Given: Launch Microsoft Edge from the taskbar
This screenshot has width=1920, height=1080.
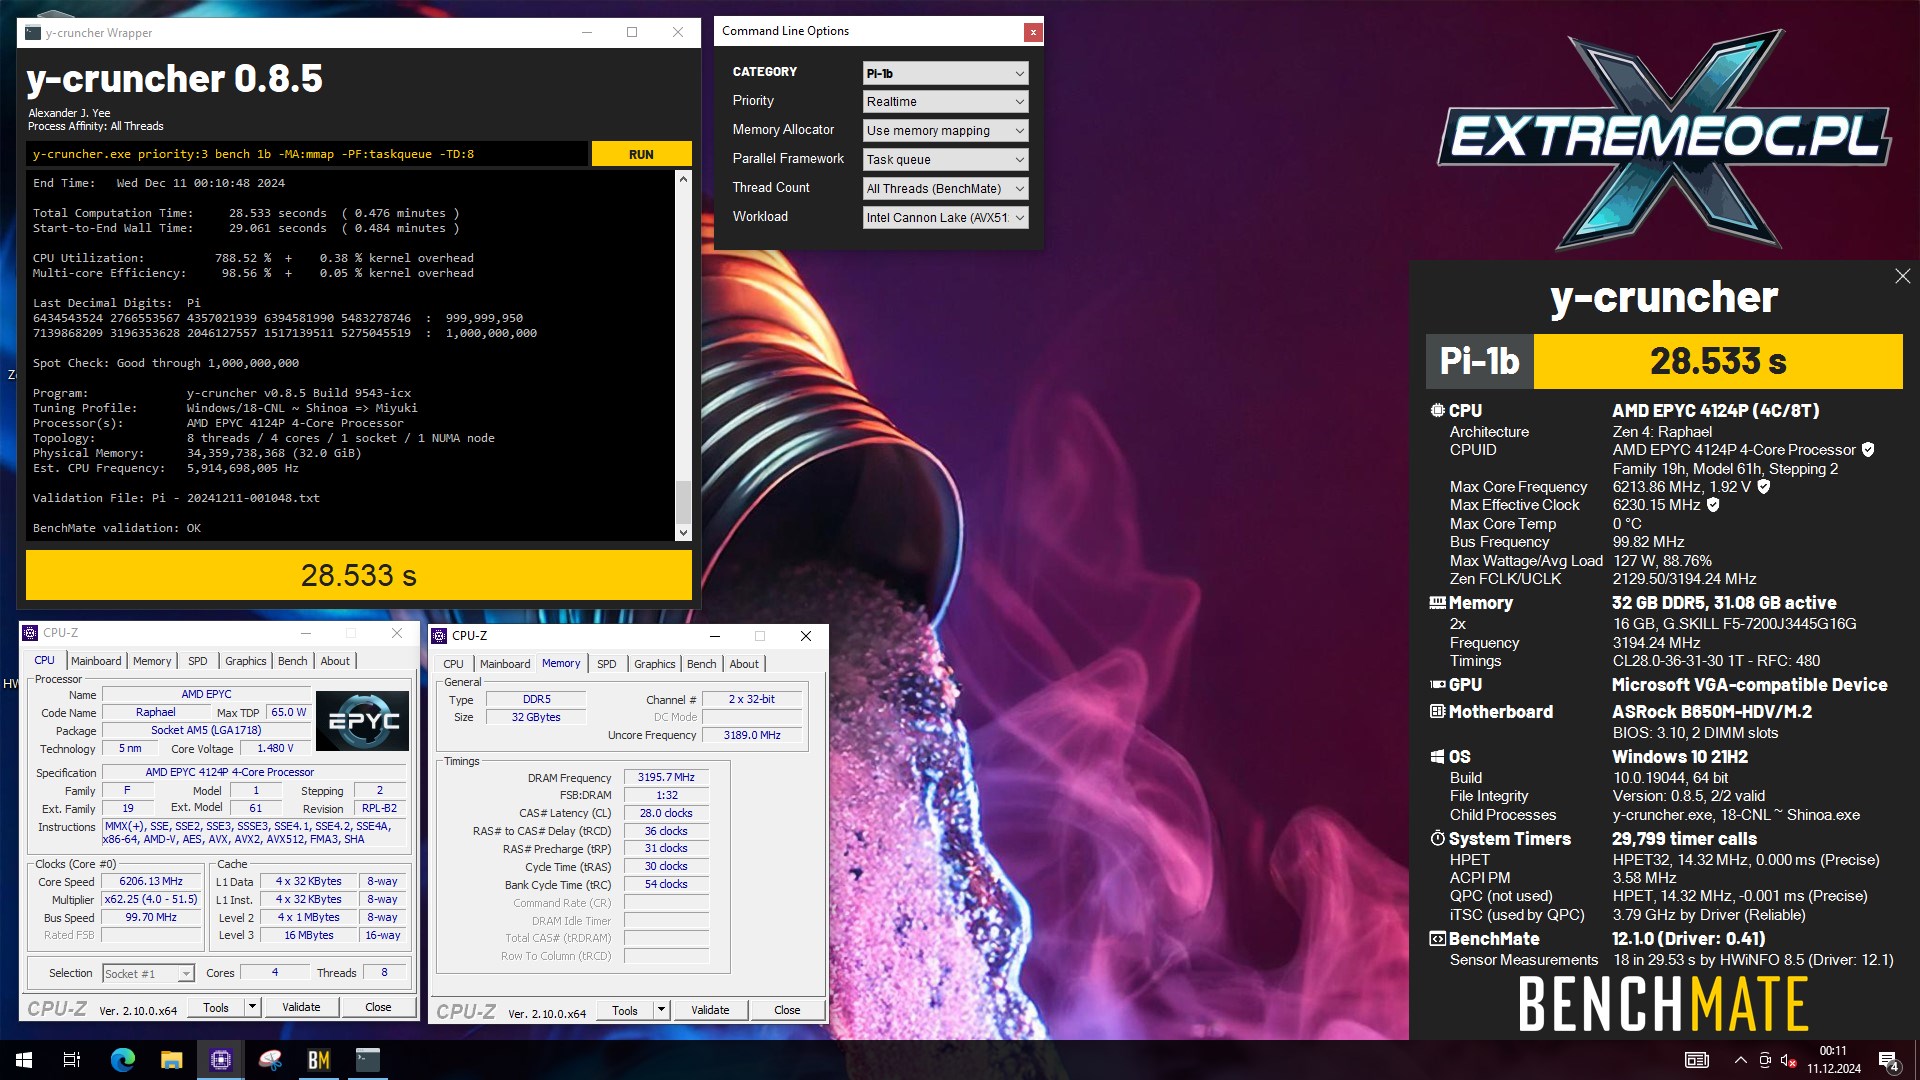Looking at the screenshot, I should tap(122, 1060).
